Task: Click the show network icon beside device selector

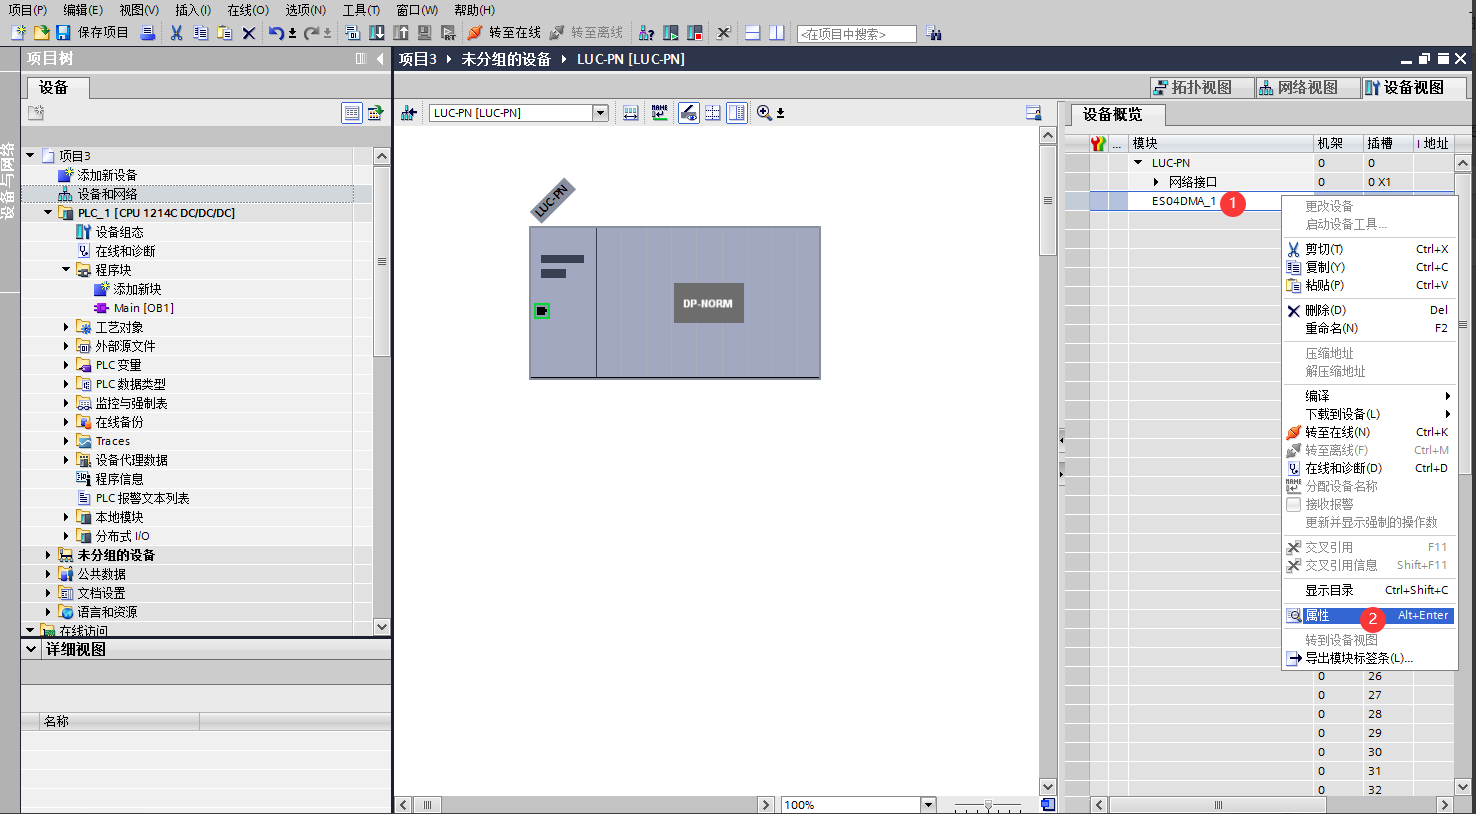Action: point(409,113)
